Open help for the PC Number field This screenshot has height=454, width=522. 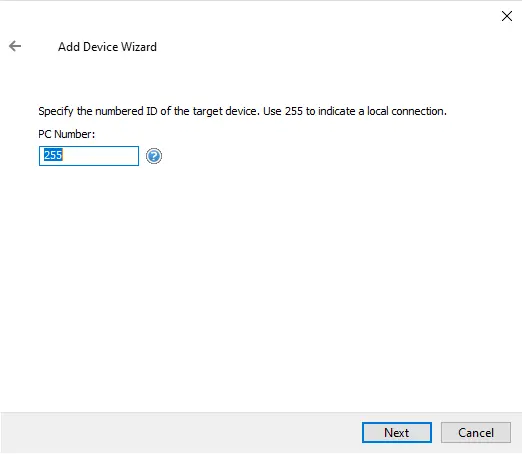[x=154, y=156]
